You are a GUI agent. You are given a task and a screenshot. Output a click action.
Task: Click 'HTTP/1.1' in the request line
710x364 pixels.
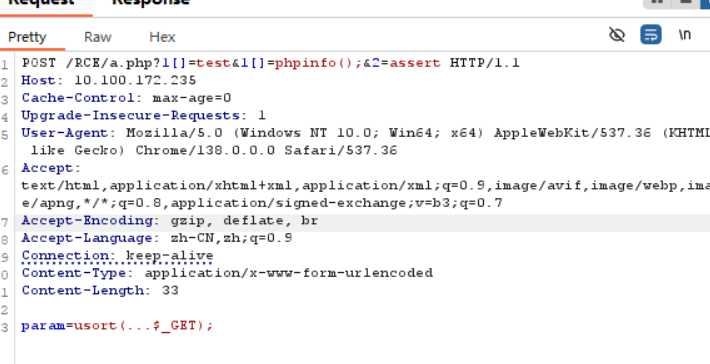(x=485, y=63)
